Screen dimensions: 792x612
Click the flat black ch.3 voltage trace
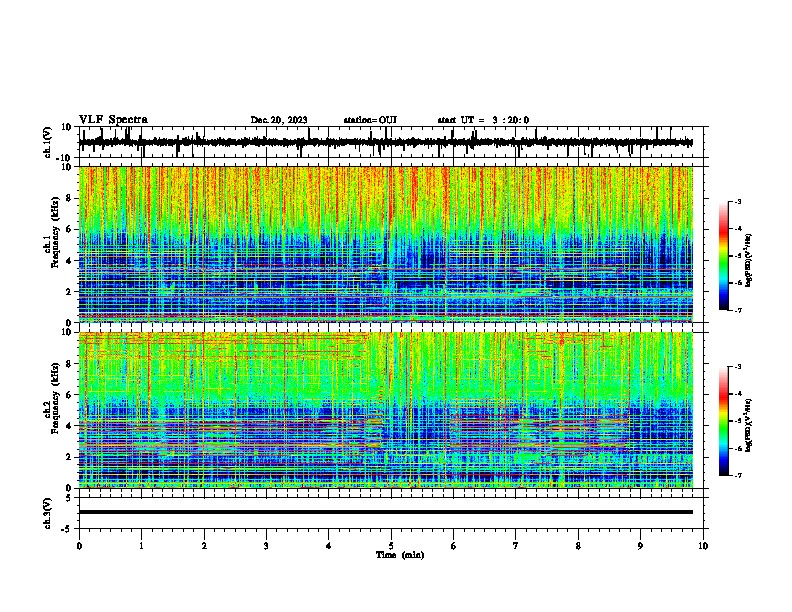click(385, 512)
